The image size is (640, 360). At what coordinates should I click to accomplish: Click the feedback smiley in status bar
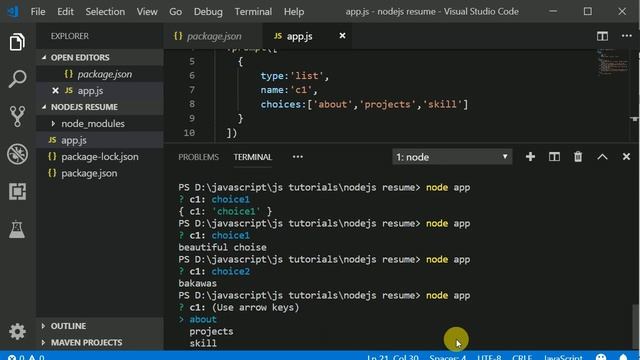[x=601, y=357]
